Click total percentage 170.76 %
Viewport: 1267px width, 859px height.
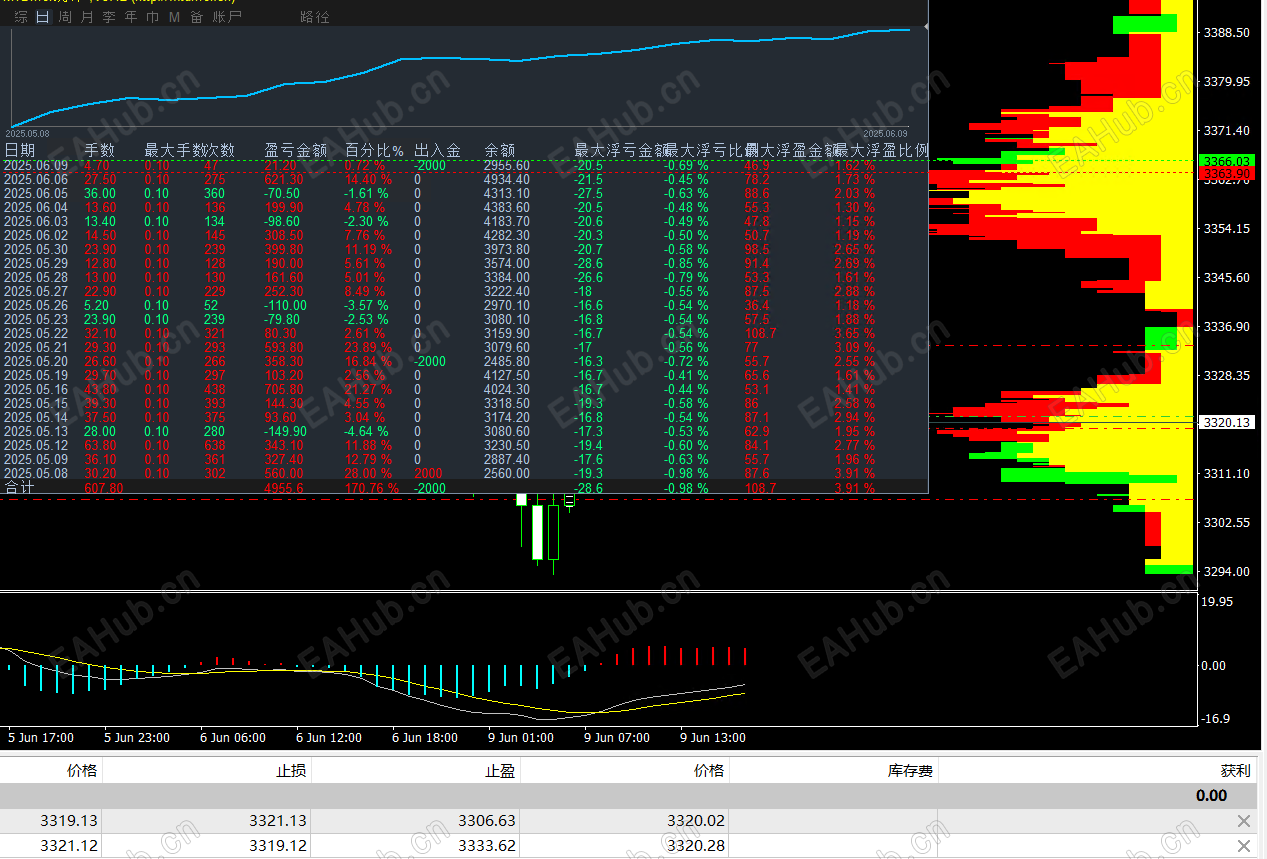pos(372,488)
